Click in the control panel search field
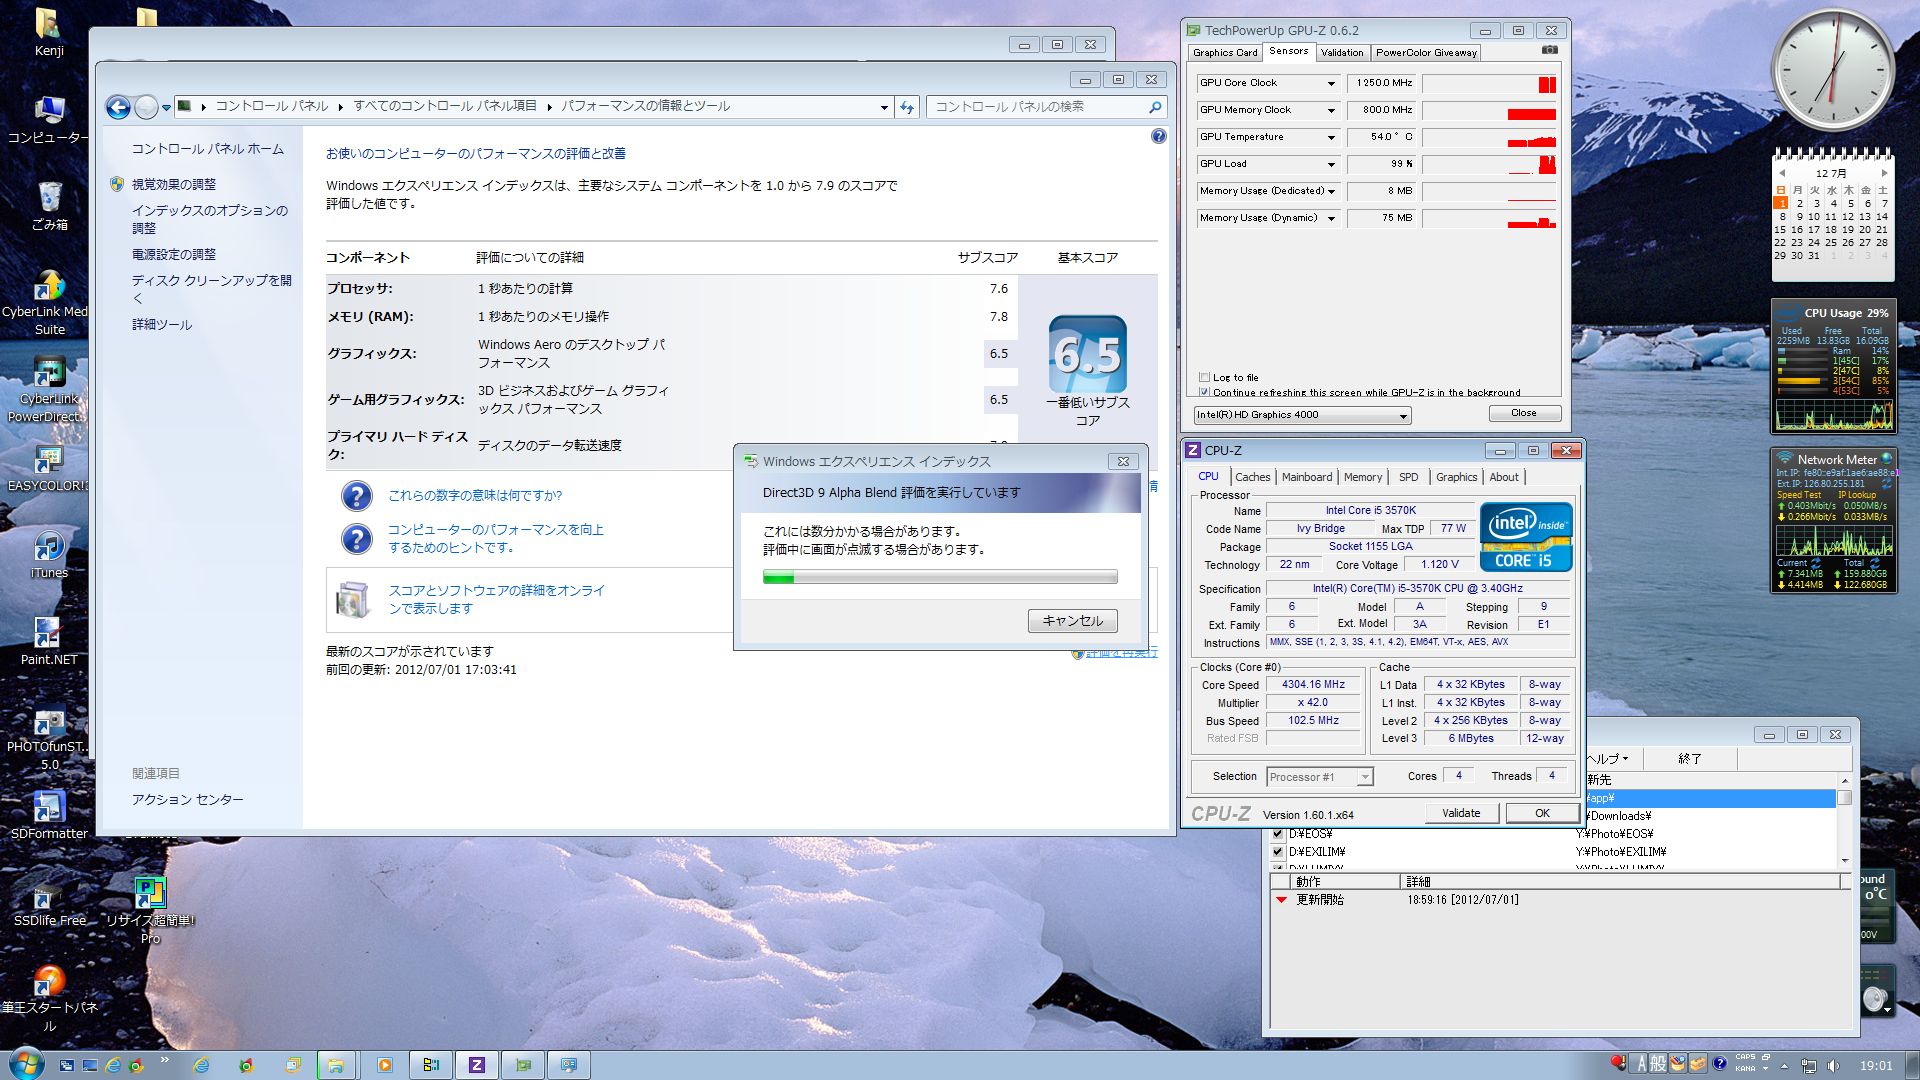 (1038, 107)
